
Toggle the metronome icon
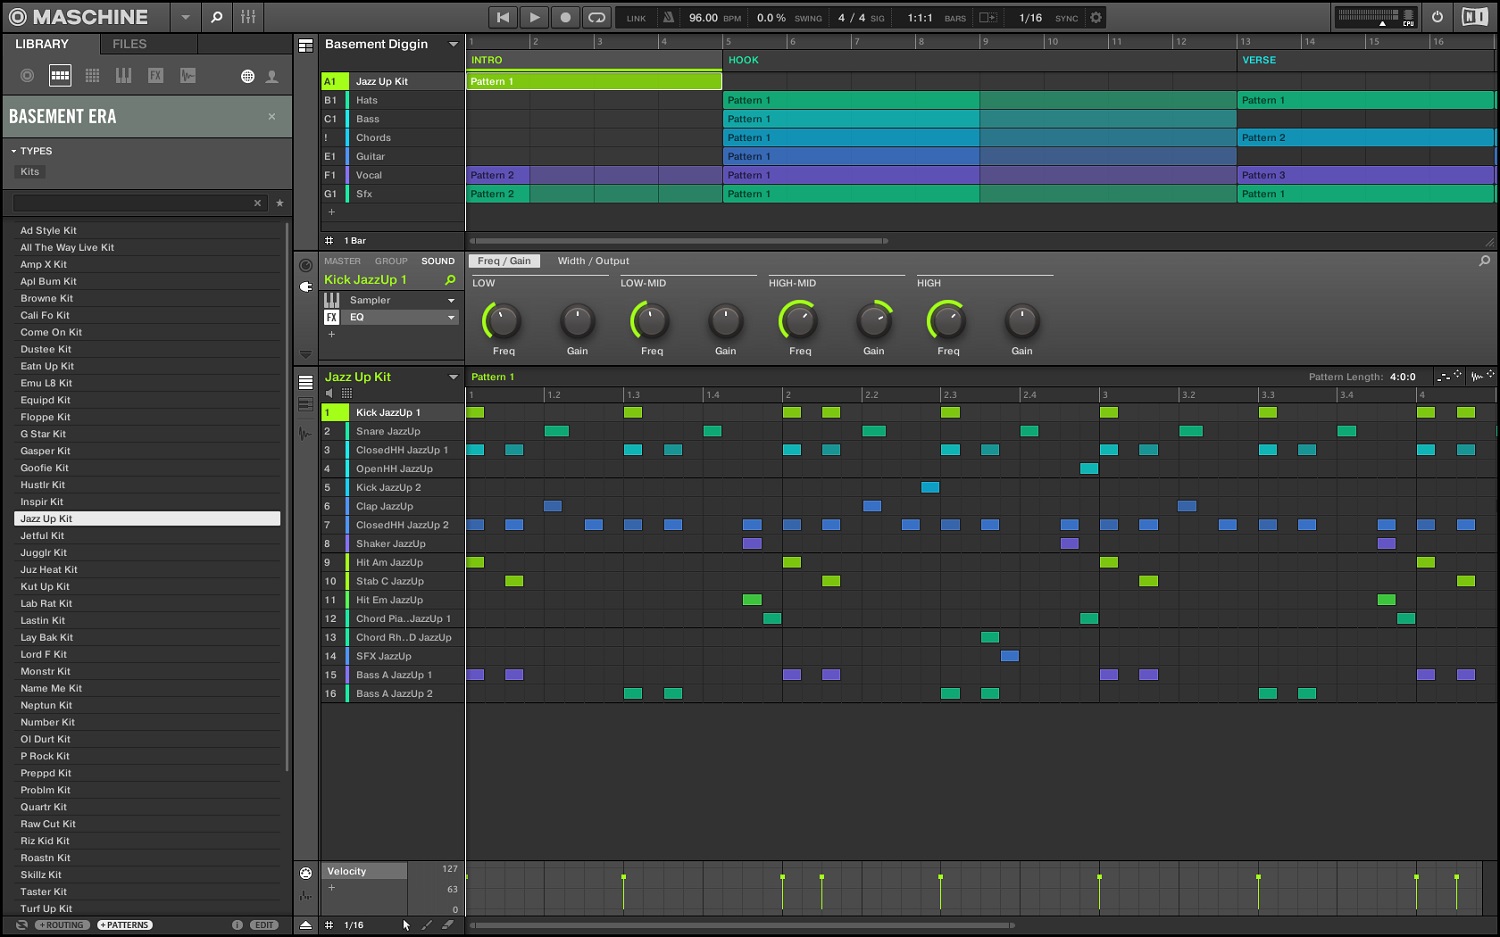coord(668,17)
